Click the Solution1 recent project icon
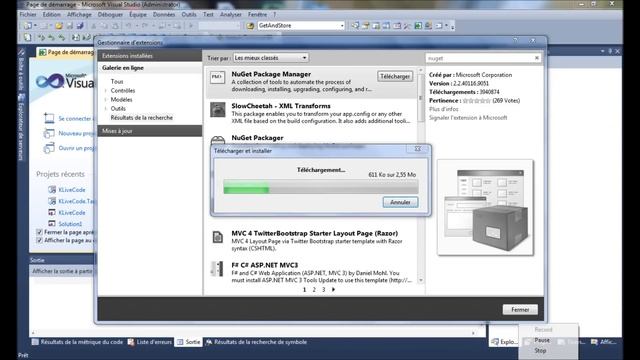 (52, 223)
